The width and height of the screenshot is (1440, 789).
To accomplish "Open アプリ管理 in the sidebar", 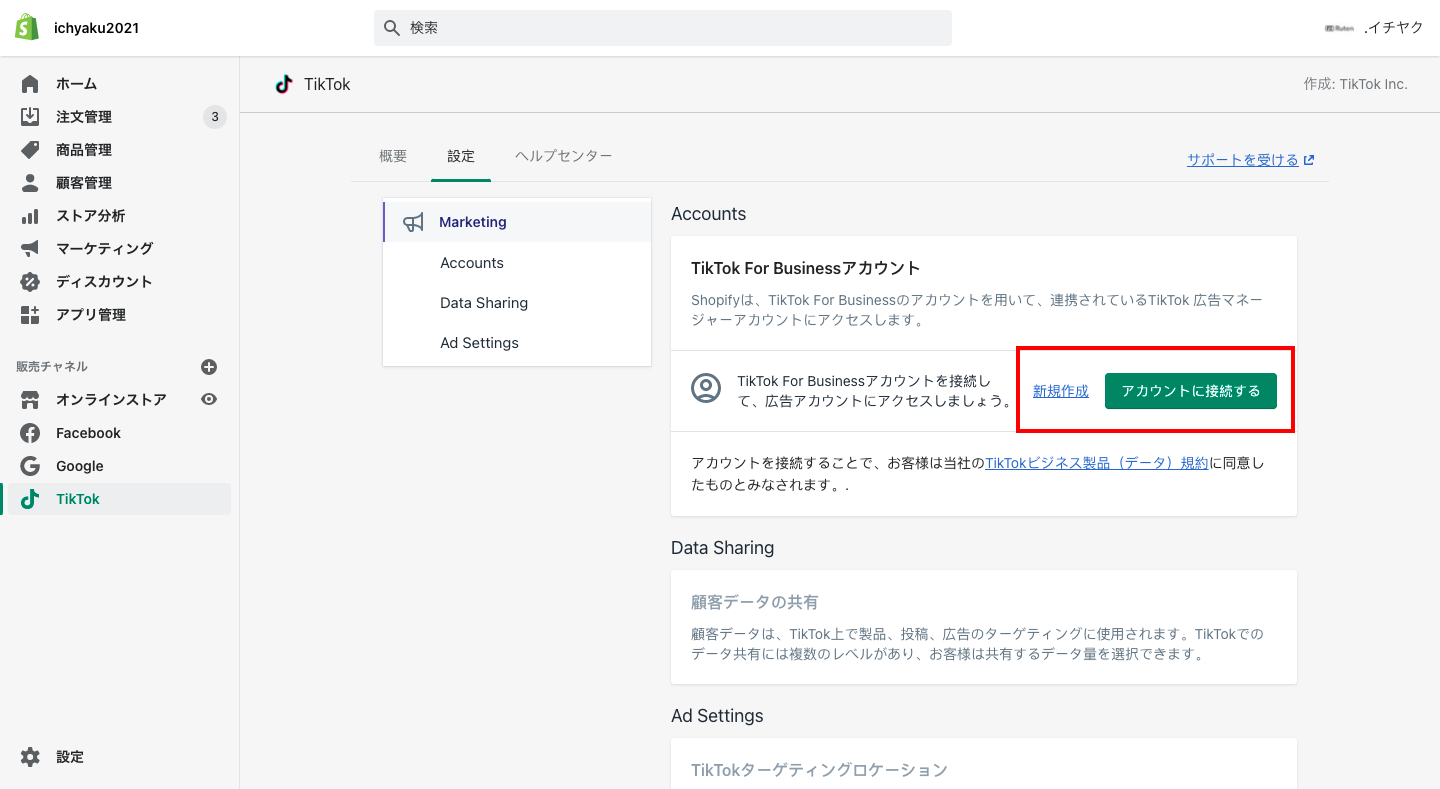I will 90,314.
